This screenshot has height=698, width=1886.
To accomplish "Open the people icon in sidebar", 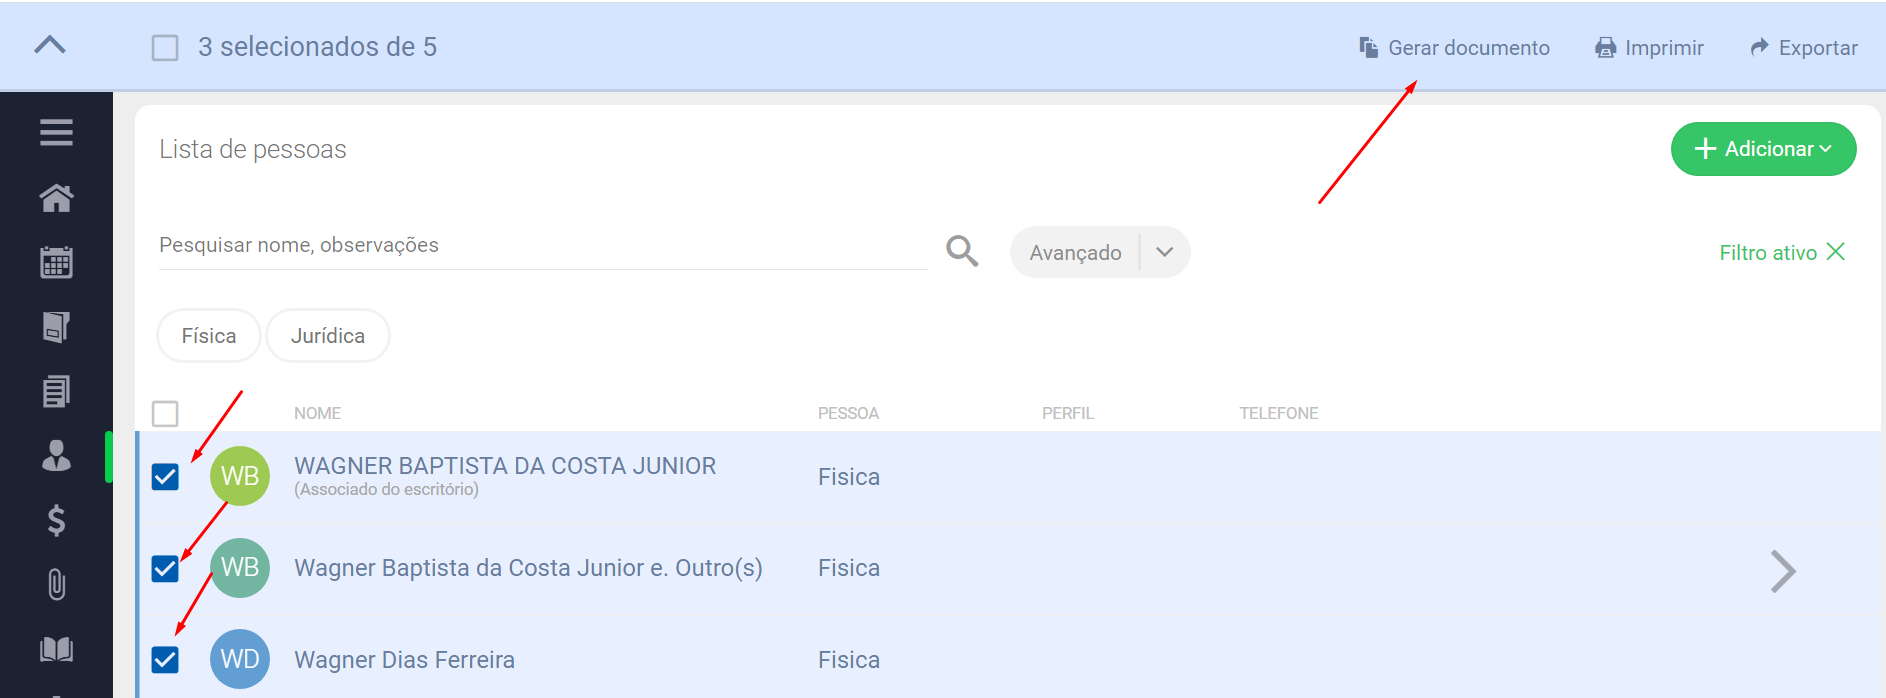I will (x=56, y=456).
